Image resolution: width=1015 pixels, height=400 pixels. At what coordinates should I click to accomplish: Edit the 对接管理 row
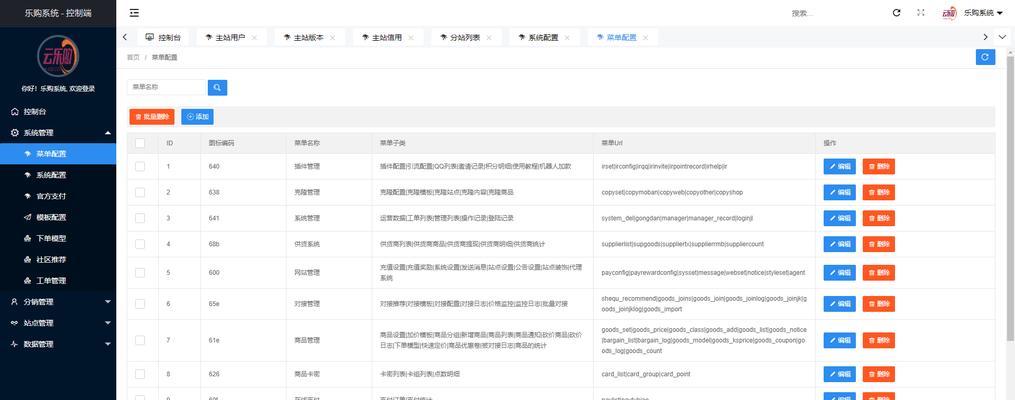(x=840, y=304)
